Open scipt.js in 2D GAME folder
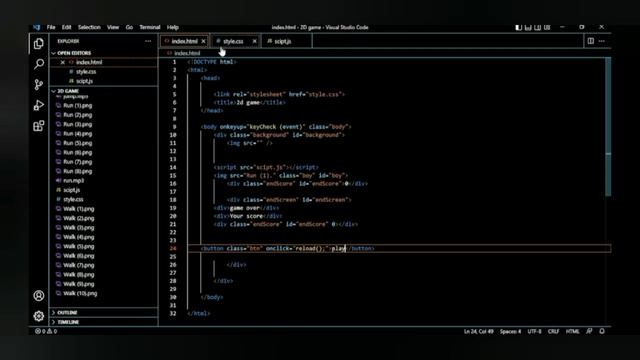This screenshot has height=360, width=640. (71, 190)
